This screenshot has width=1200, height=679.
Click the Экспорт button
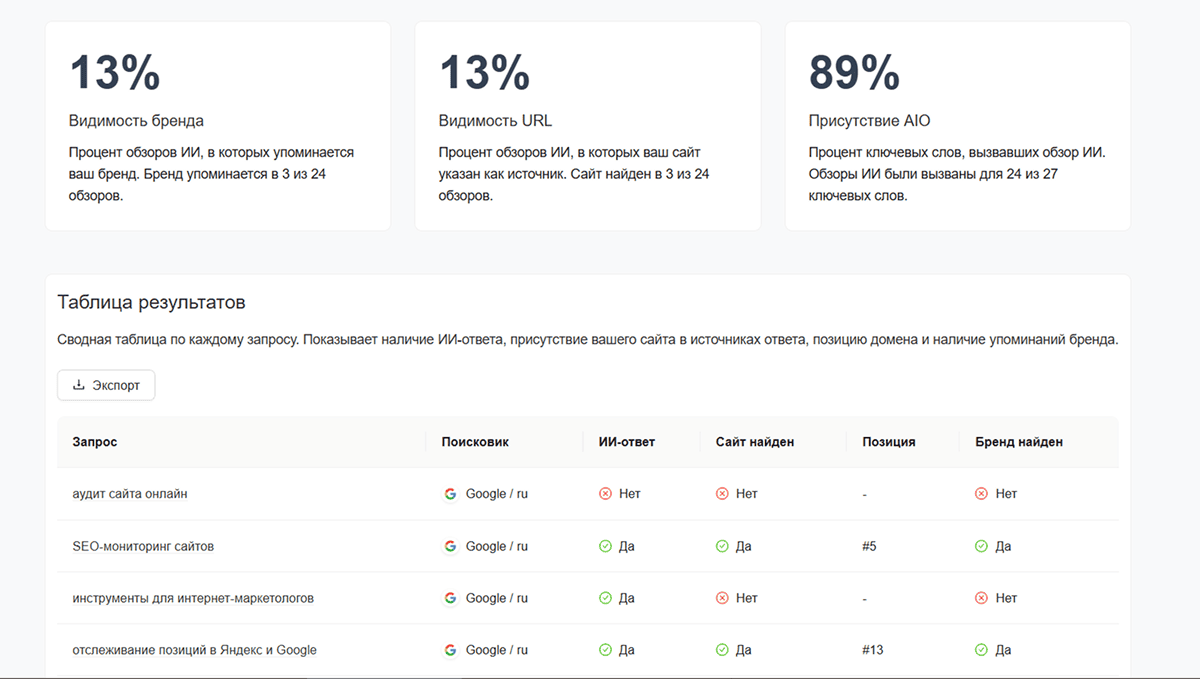pyautogui.click(x=105, y=384)
